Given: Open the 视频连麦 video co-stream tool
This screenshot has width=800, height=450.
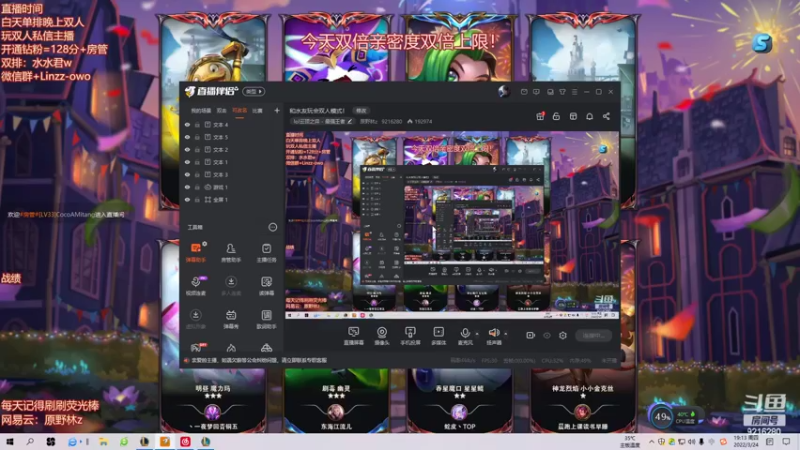Looking at the screenshot, I should coord(195,286).
